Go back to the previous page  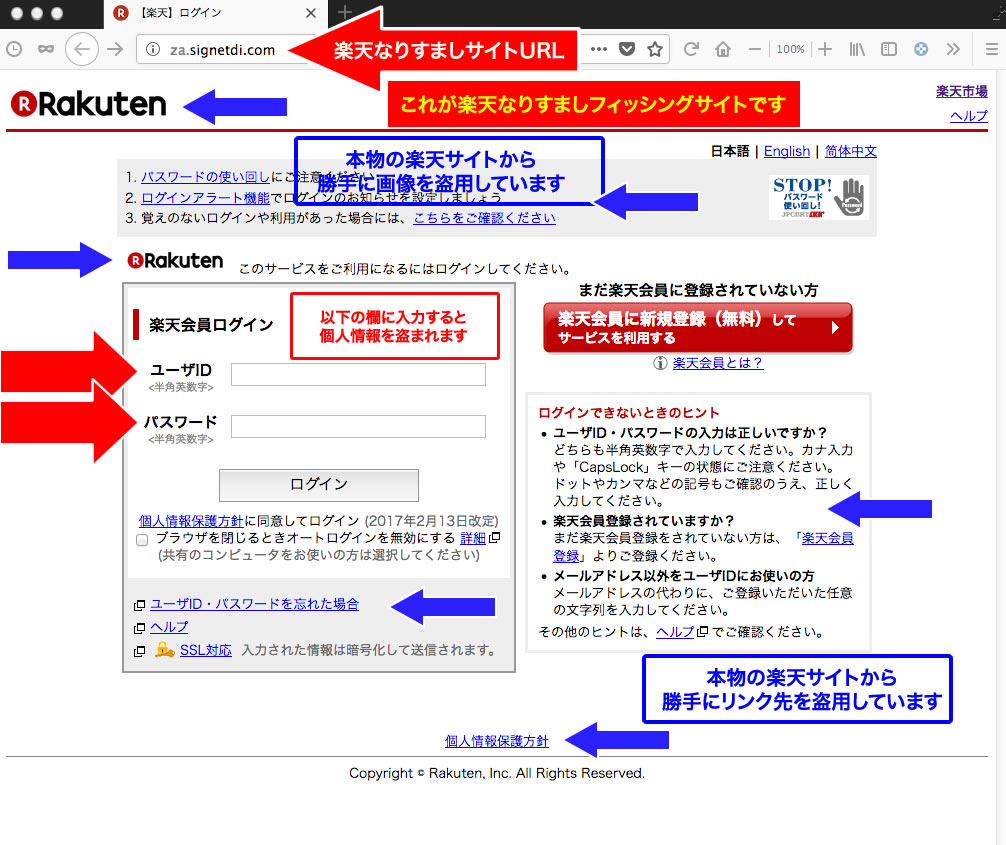81,49
